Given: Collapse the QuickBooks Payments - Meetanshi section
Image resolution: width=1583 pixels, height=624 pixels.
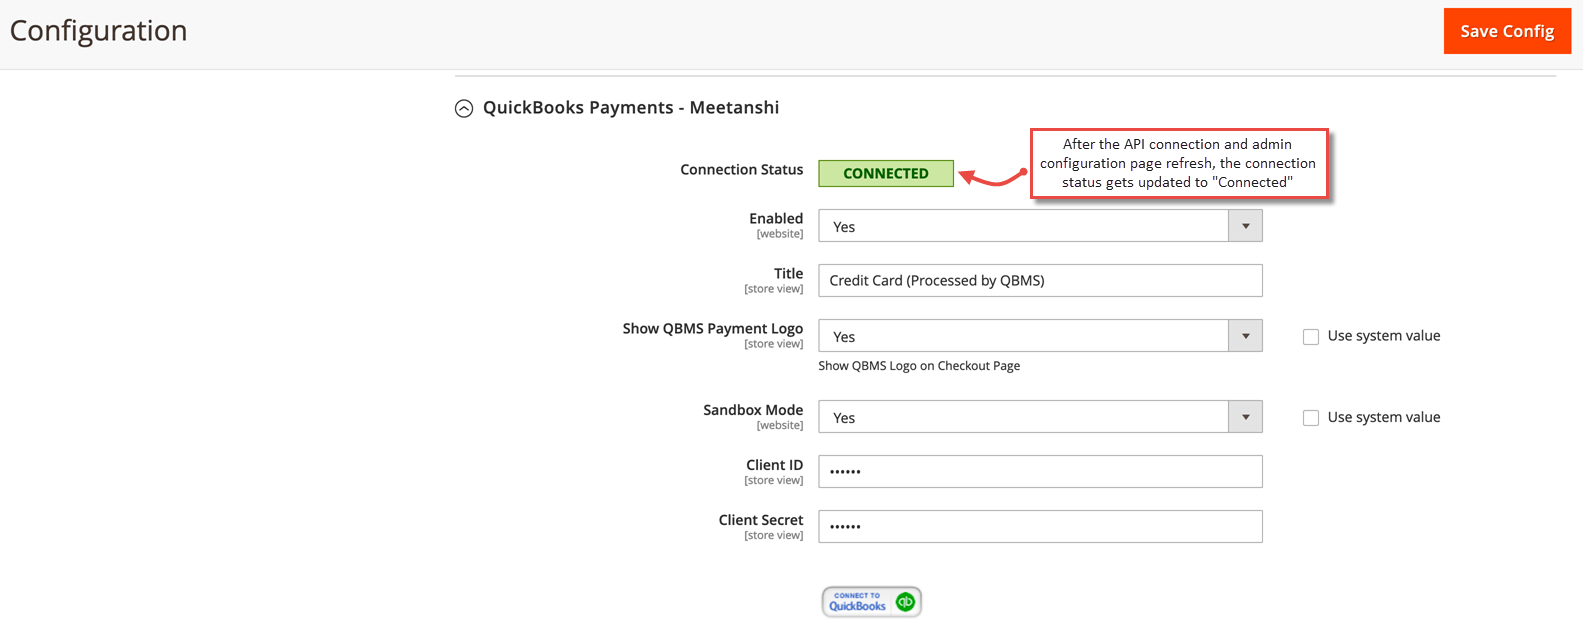Looking at the screenshot, I should click(464, 108).
